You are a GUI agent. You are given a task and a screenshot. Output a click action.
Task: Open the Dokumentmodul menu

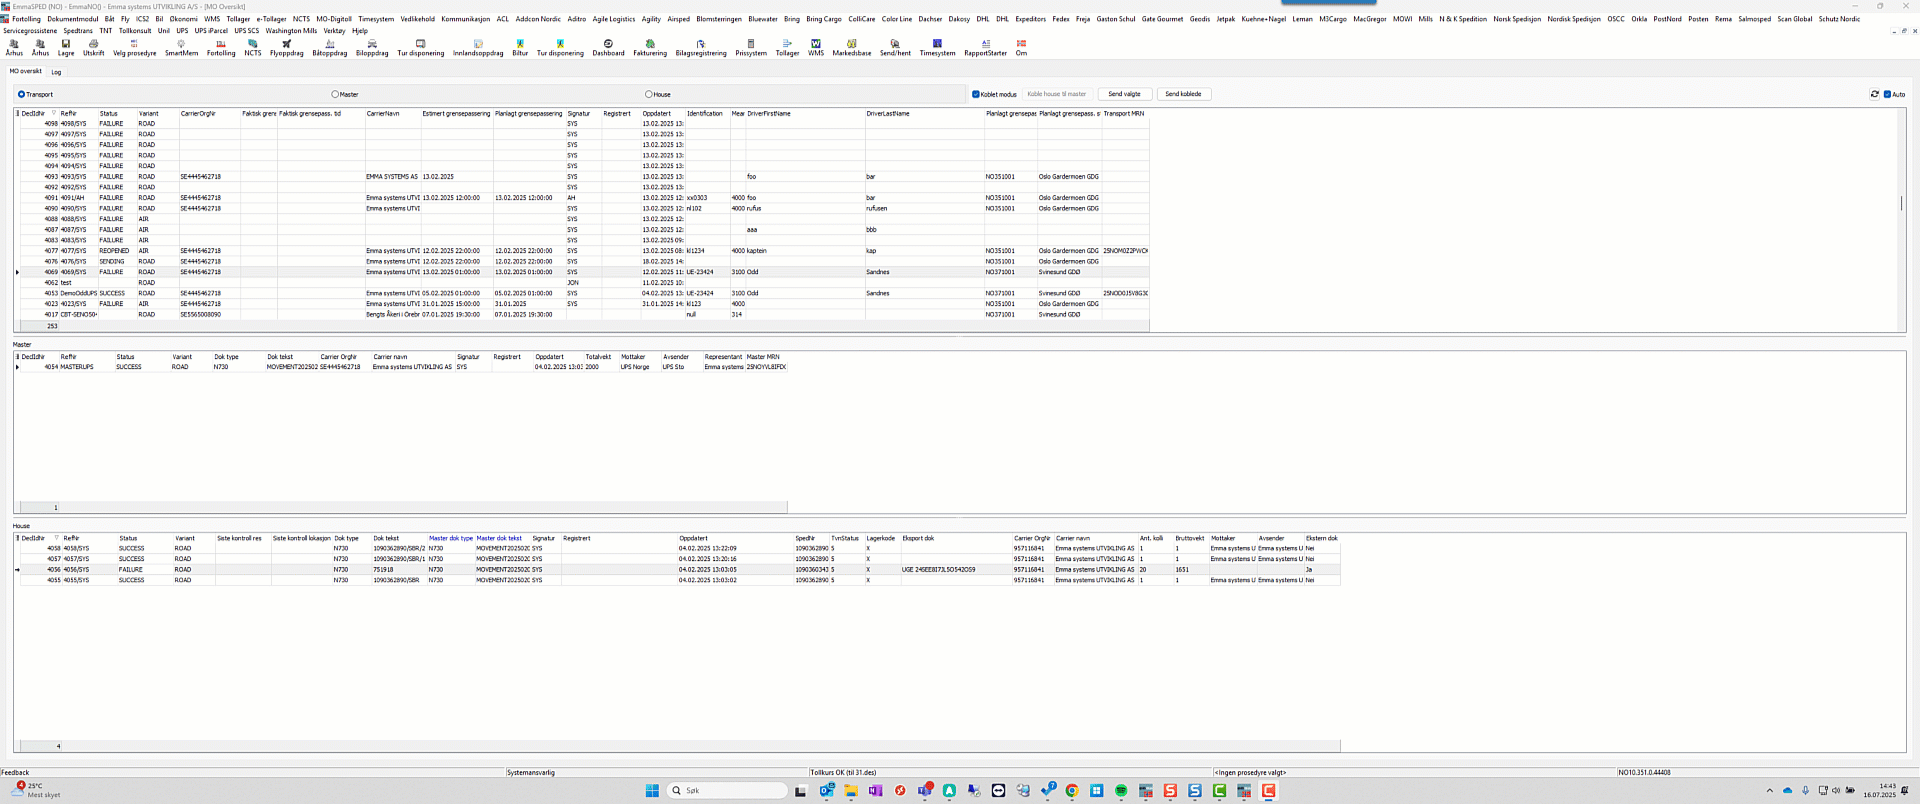[x=73, y=19]
